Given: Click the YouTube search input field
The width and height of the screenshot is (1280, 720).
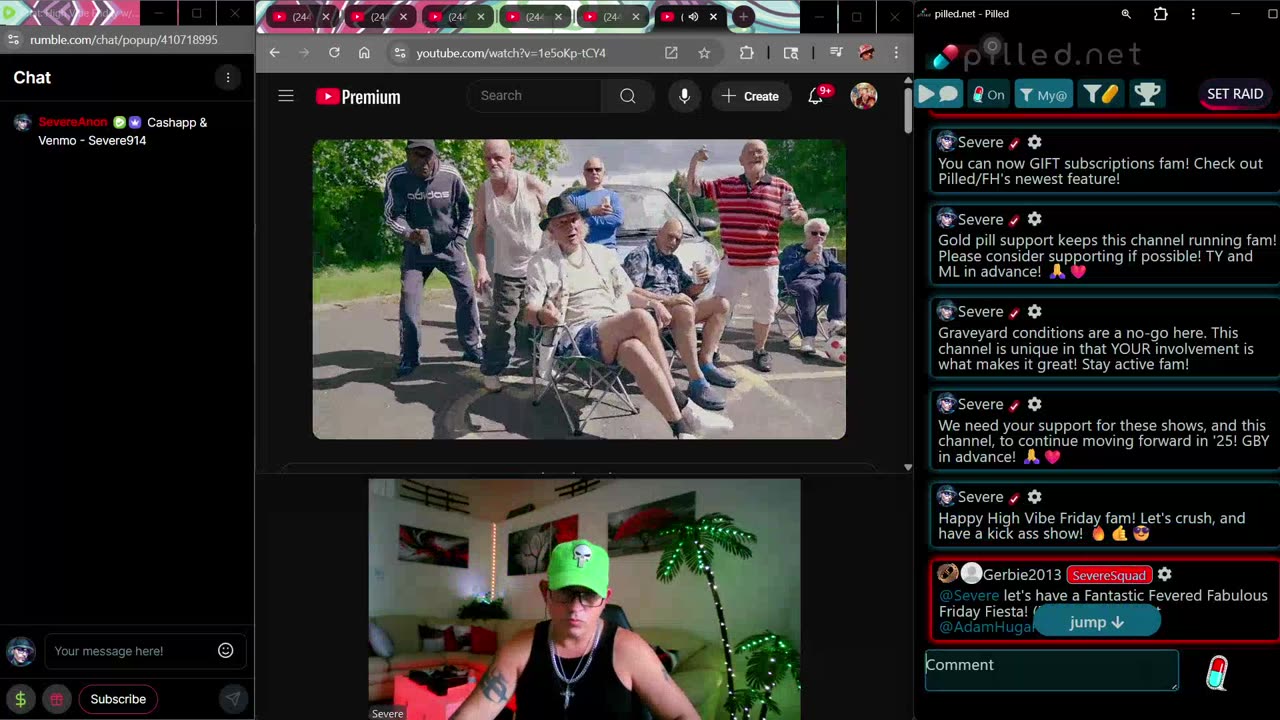Looking at the screenshot, I should tap(535, 96).
